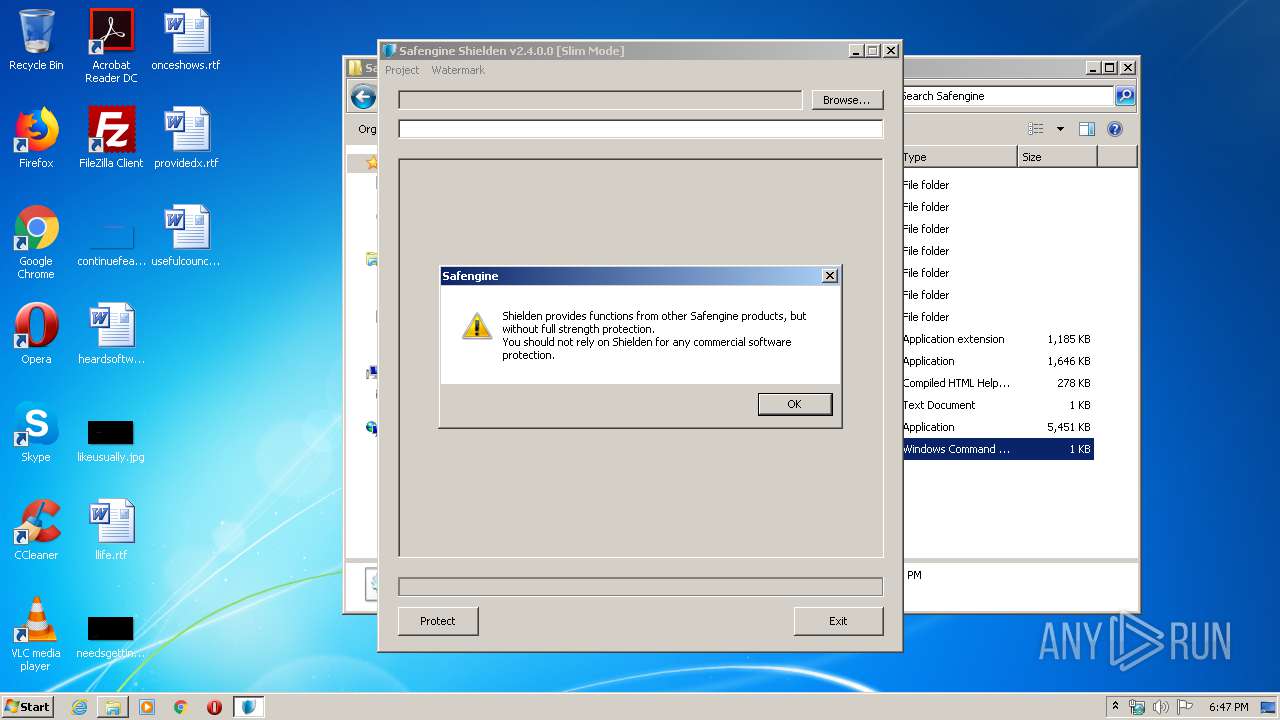
Task: Change view using Explorer's view icon
Action: 1036,129
